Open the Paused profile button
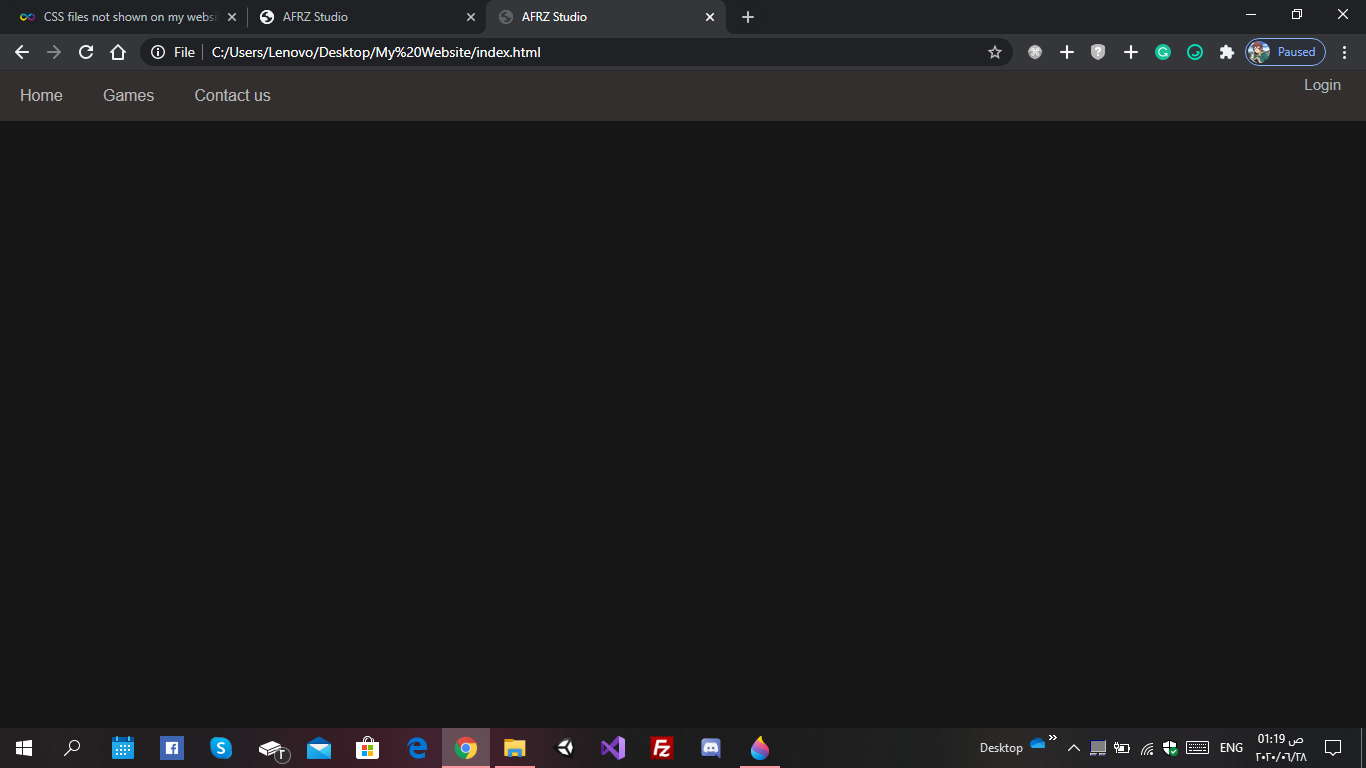Viewport: 1366px width, 768px height. pyautogui.click(x=1285, y=52)
